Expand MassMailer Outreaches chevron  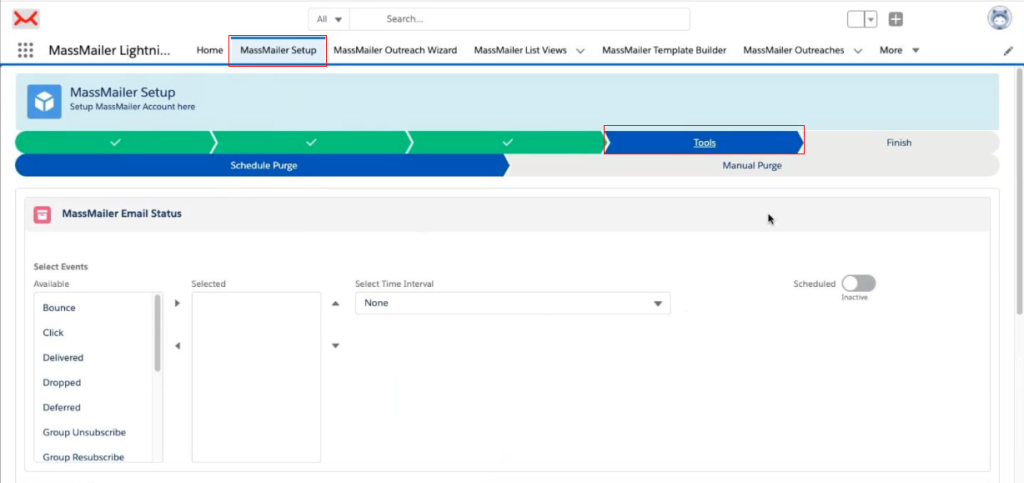858,51
